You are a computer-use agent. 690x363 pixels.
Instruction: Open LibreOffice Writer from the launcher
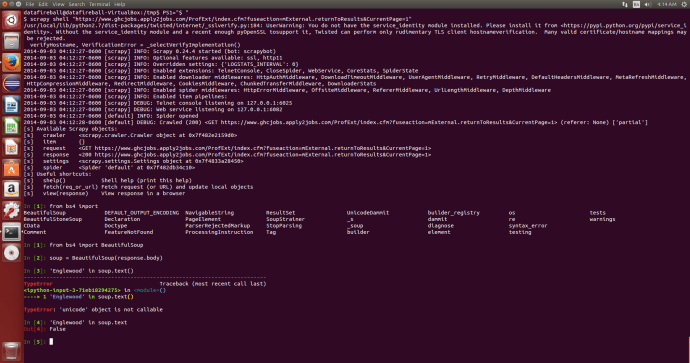tap(11, 105)
